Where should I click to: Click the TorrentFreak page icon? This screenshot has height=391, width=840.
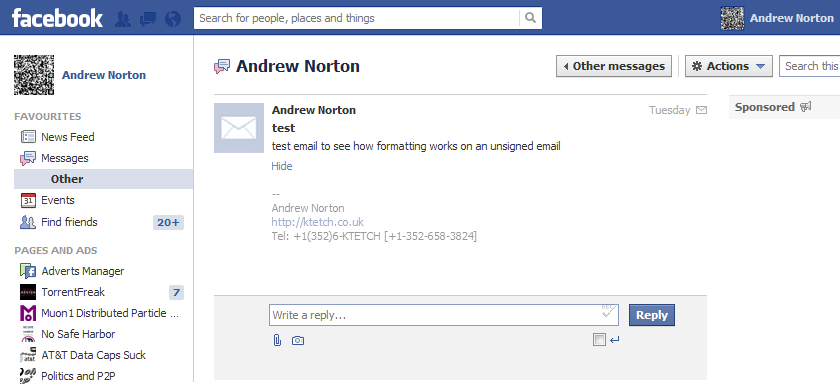pos(28,292)
